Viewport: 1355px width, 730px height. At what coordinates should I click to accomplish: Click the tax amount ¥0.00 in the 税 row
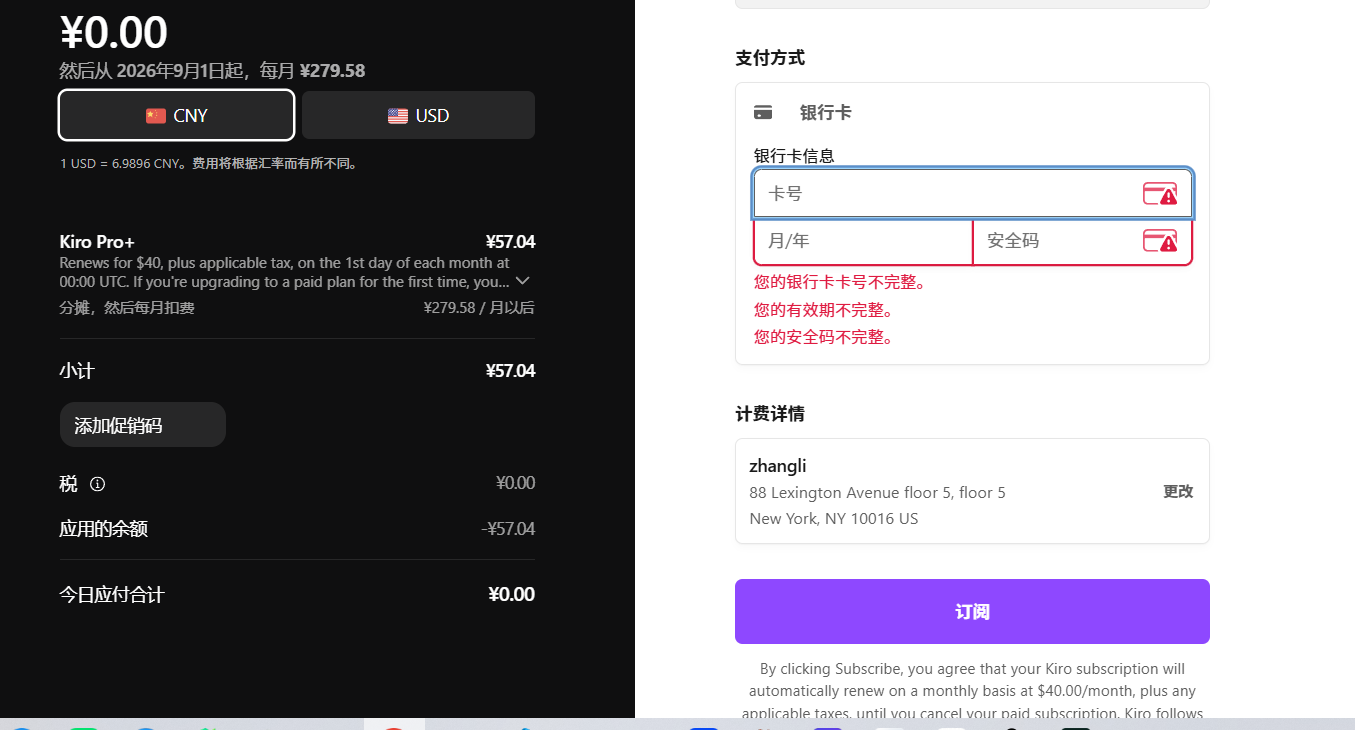(x=515, y=483)
